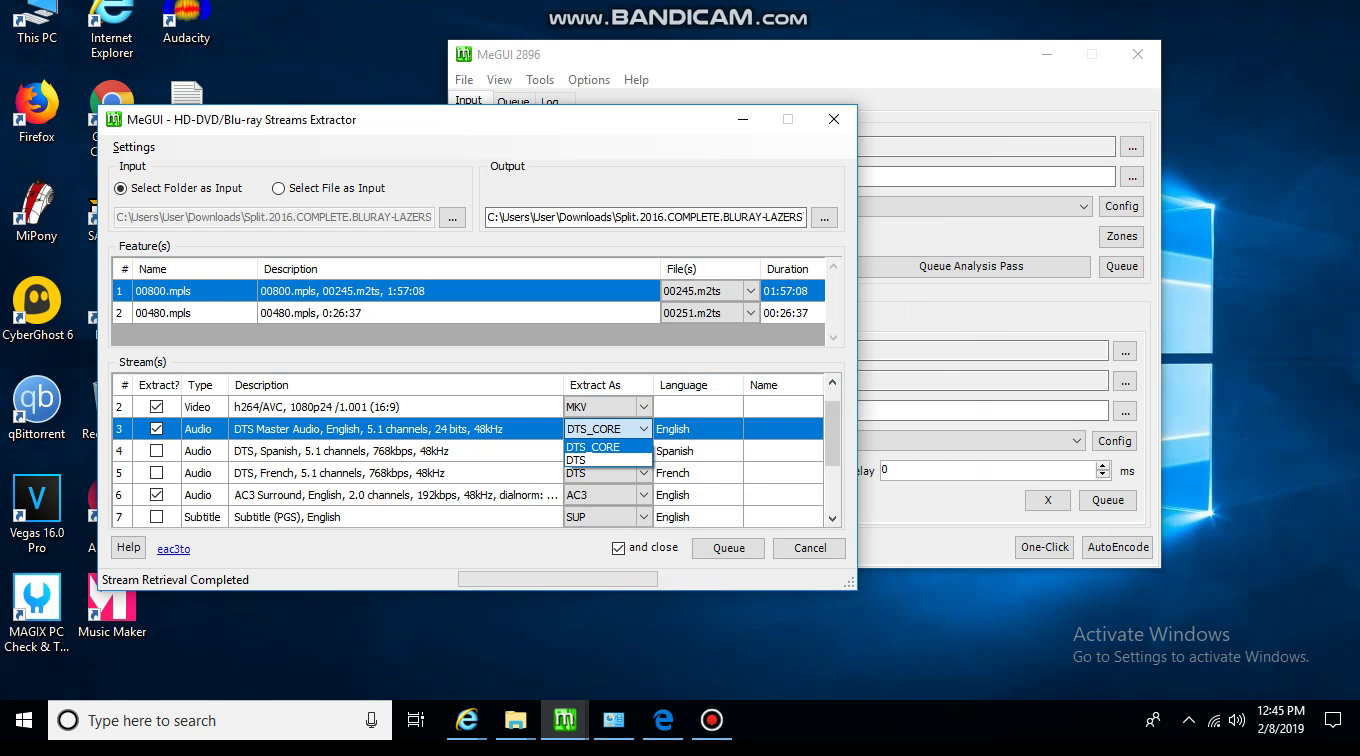Open the MKV Extract As dropdown

644,407
